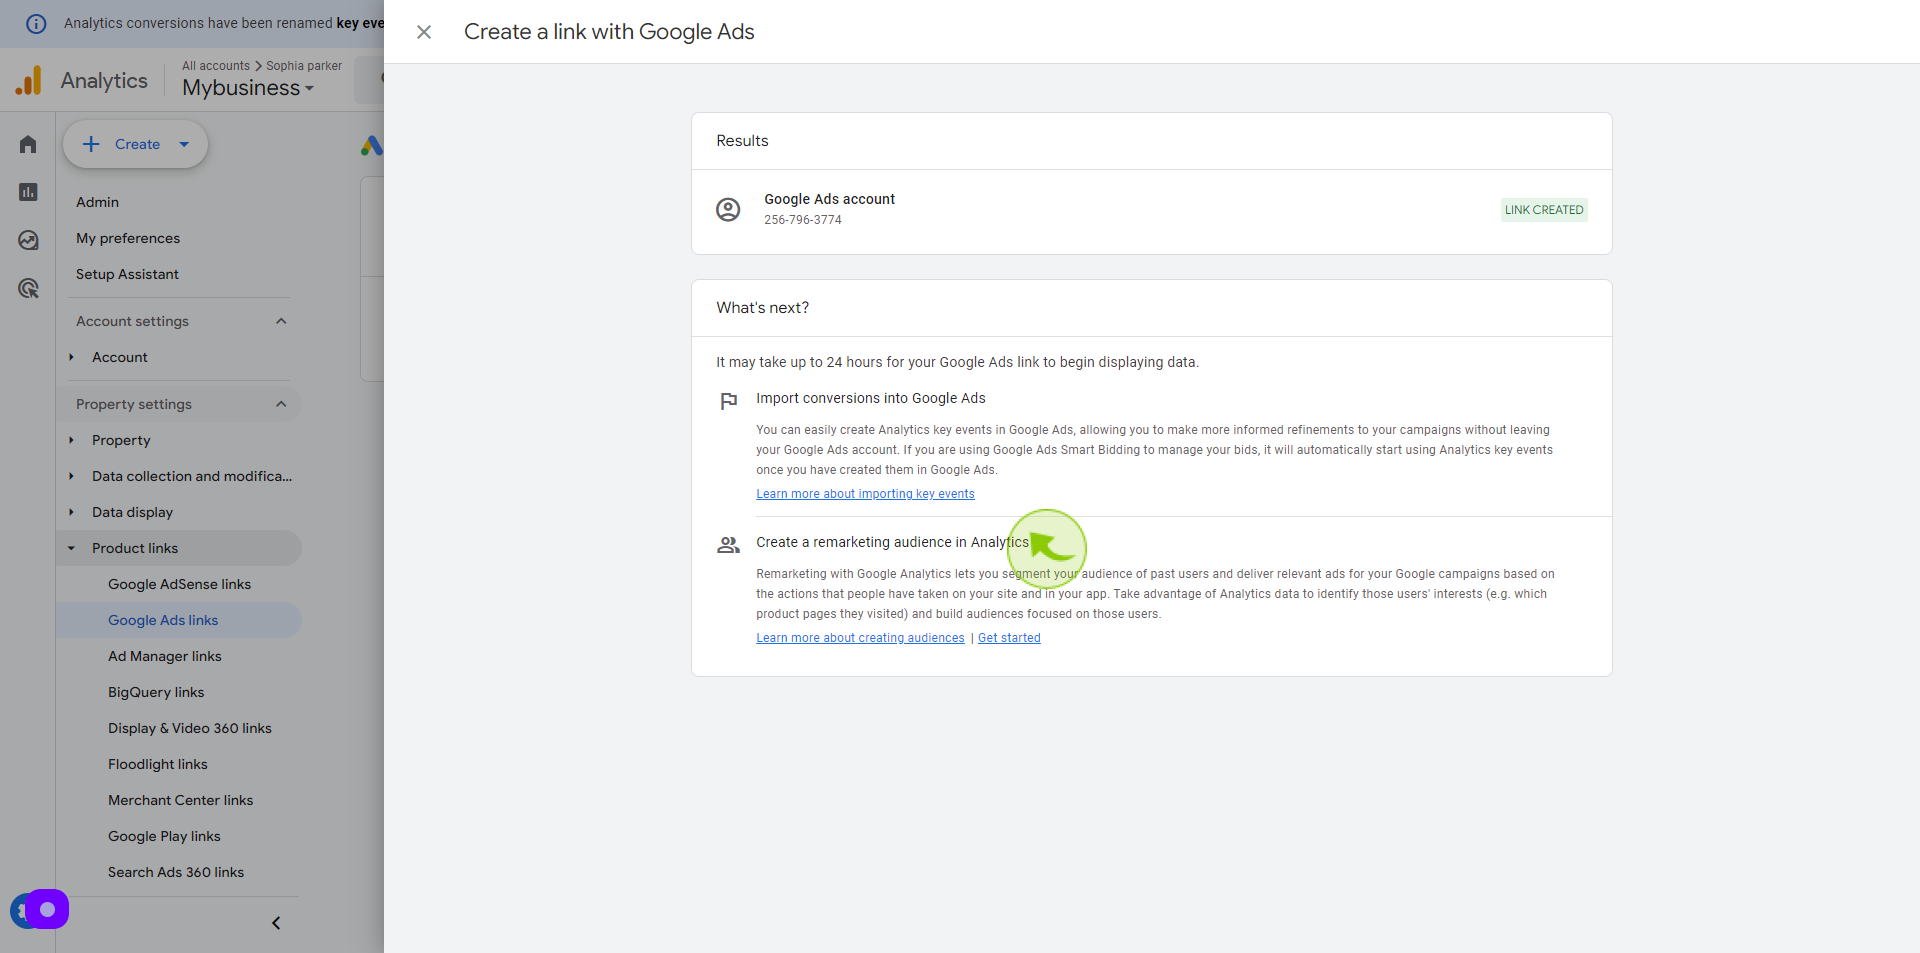Collapse the Property settings section

[281, 404]
